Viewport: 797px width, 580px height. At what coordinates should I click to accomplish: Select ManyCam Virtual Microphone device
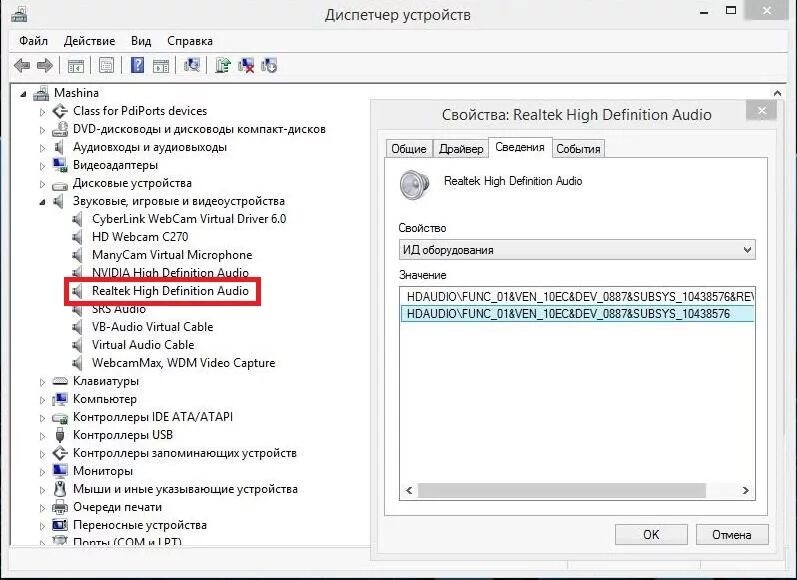coord(172,255)
